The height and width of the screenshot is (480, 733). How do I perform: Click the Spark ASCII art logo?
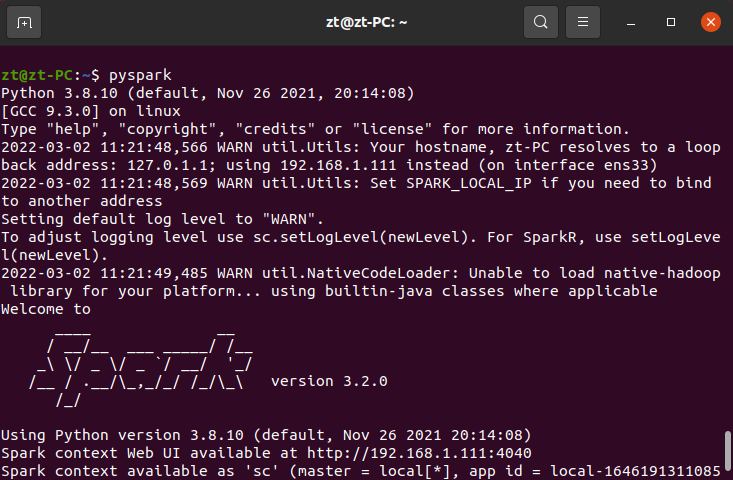(x=140, y=369)
